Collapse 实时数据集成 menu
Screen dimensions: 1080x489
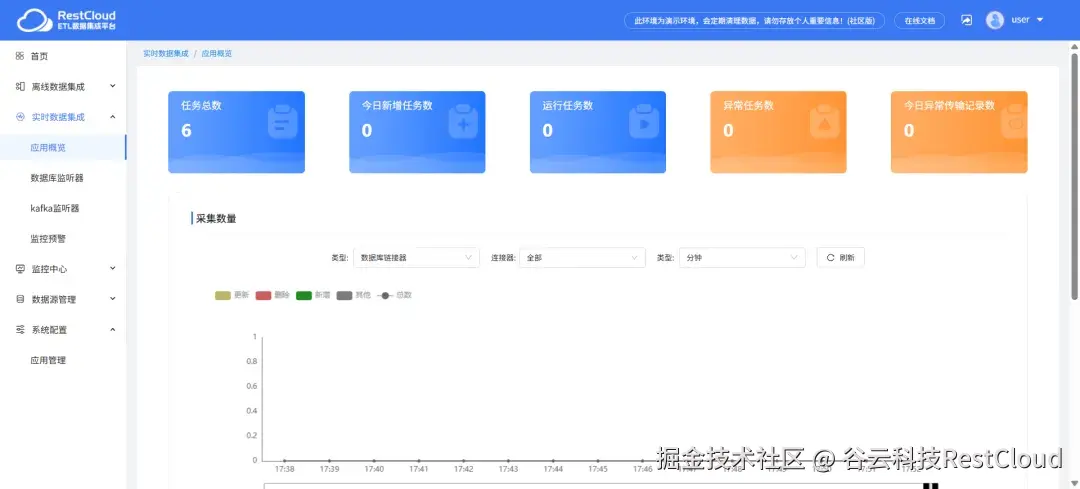click(63, 117)
